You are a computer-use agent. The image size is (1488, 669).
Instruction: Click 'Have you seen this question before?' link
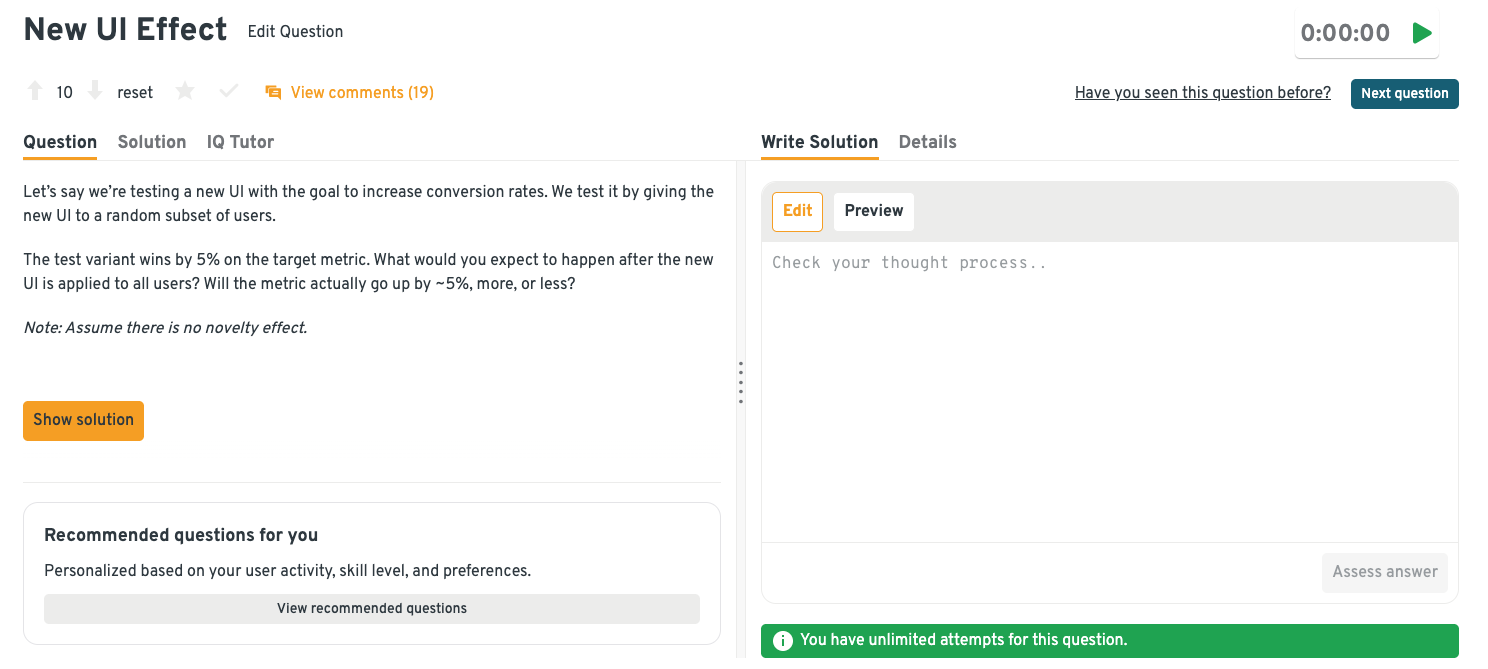[1202, 93]
